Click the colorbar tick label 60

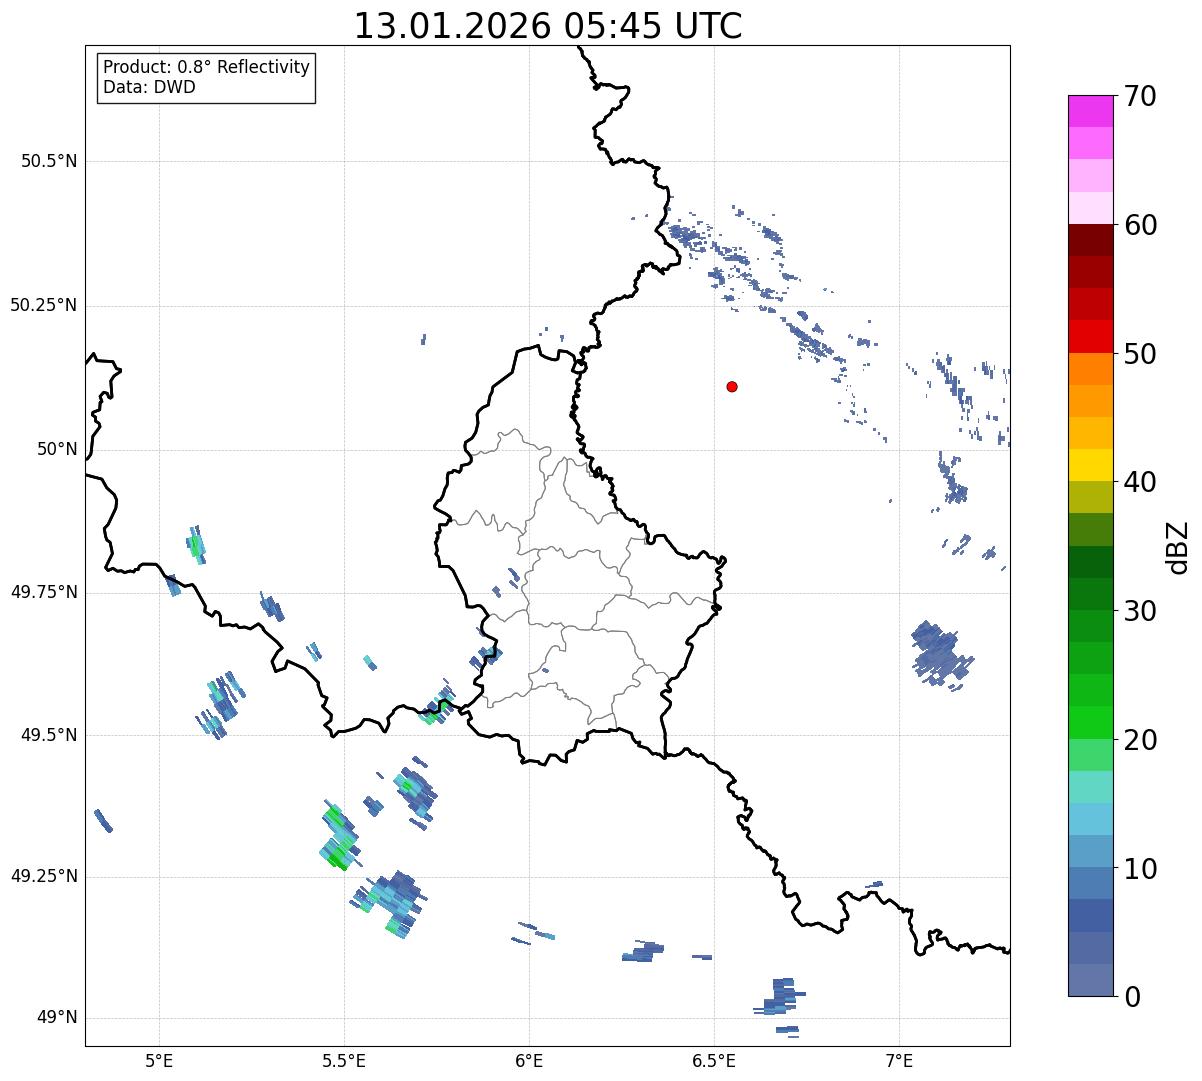coord(1140,225)
